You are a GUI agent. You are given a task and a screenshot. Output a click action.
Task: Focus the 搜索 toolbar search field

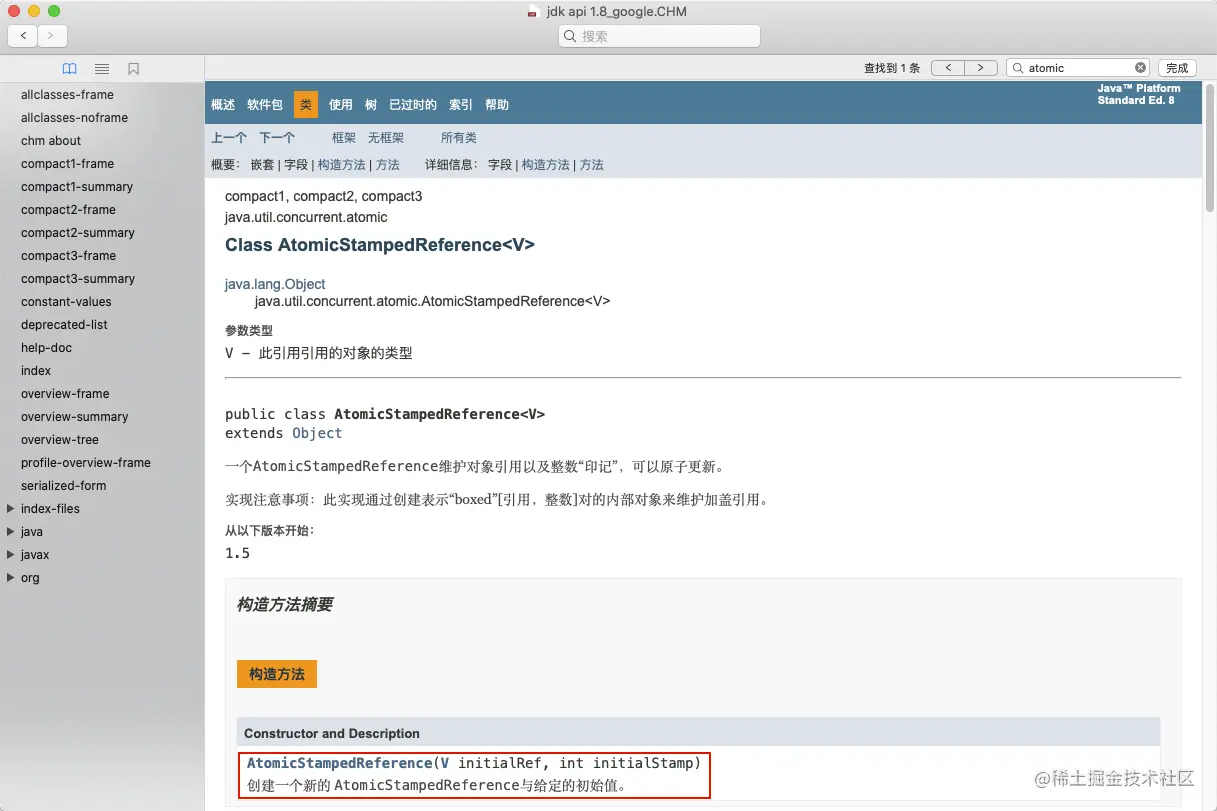[659, 36]
